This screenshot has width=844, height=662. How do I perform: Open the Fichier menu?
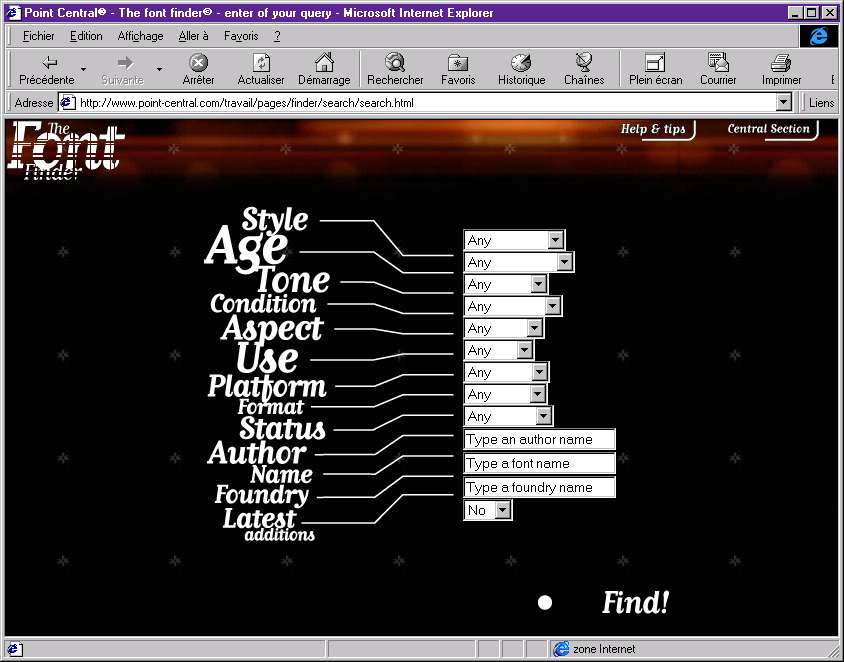[x=38, y=36]
